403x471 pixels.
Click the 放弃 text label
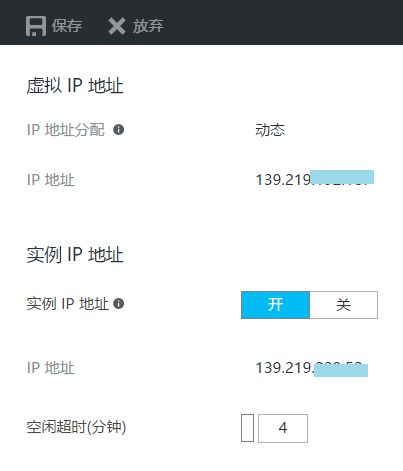[x=148, y=26]
